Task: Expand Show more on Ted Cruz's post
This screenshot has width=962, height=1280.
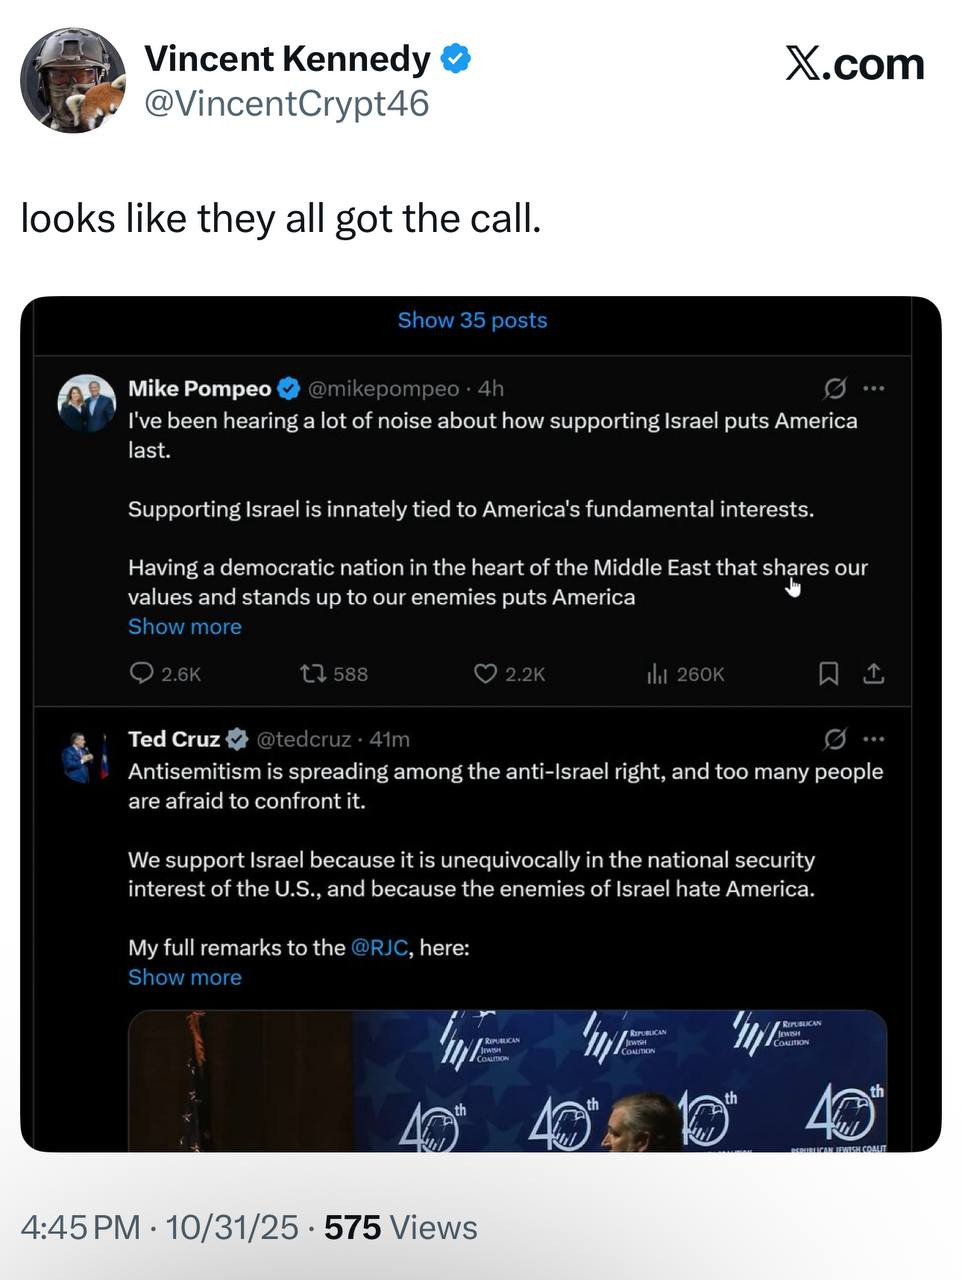Action: point(185,978)
